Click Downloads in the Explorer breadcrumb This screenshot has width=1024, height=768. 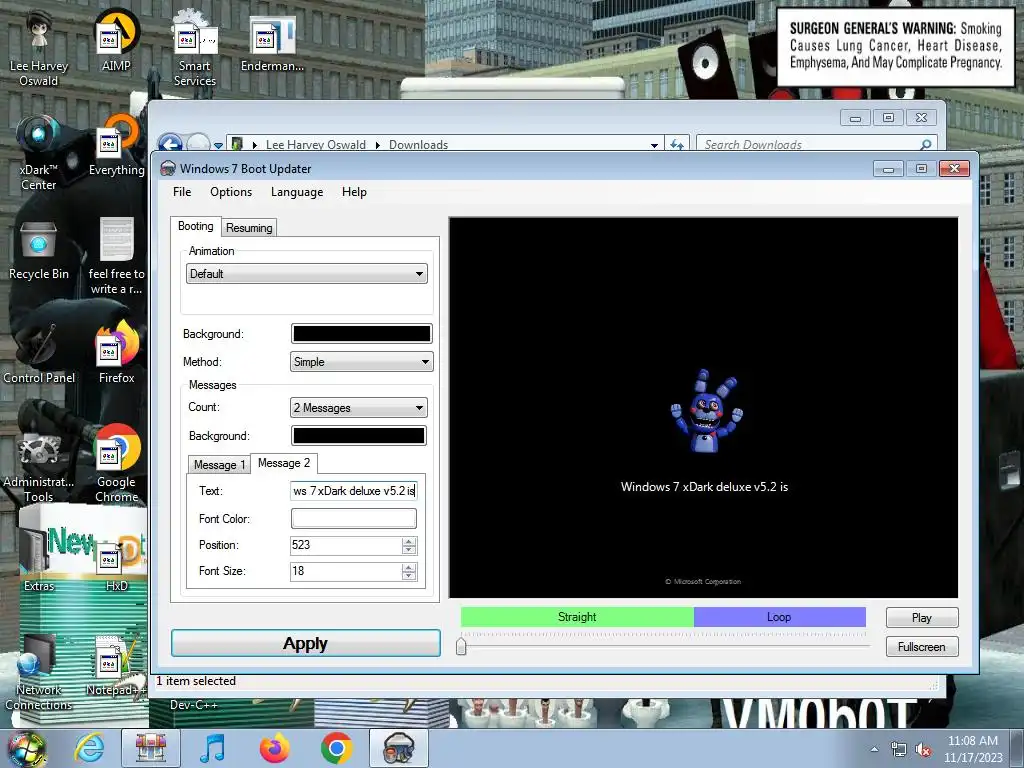pos(419,145)
